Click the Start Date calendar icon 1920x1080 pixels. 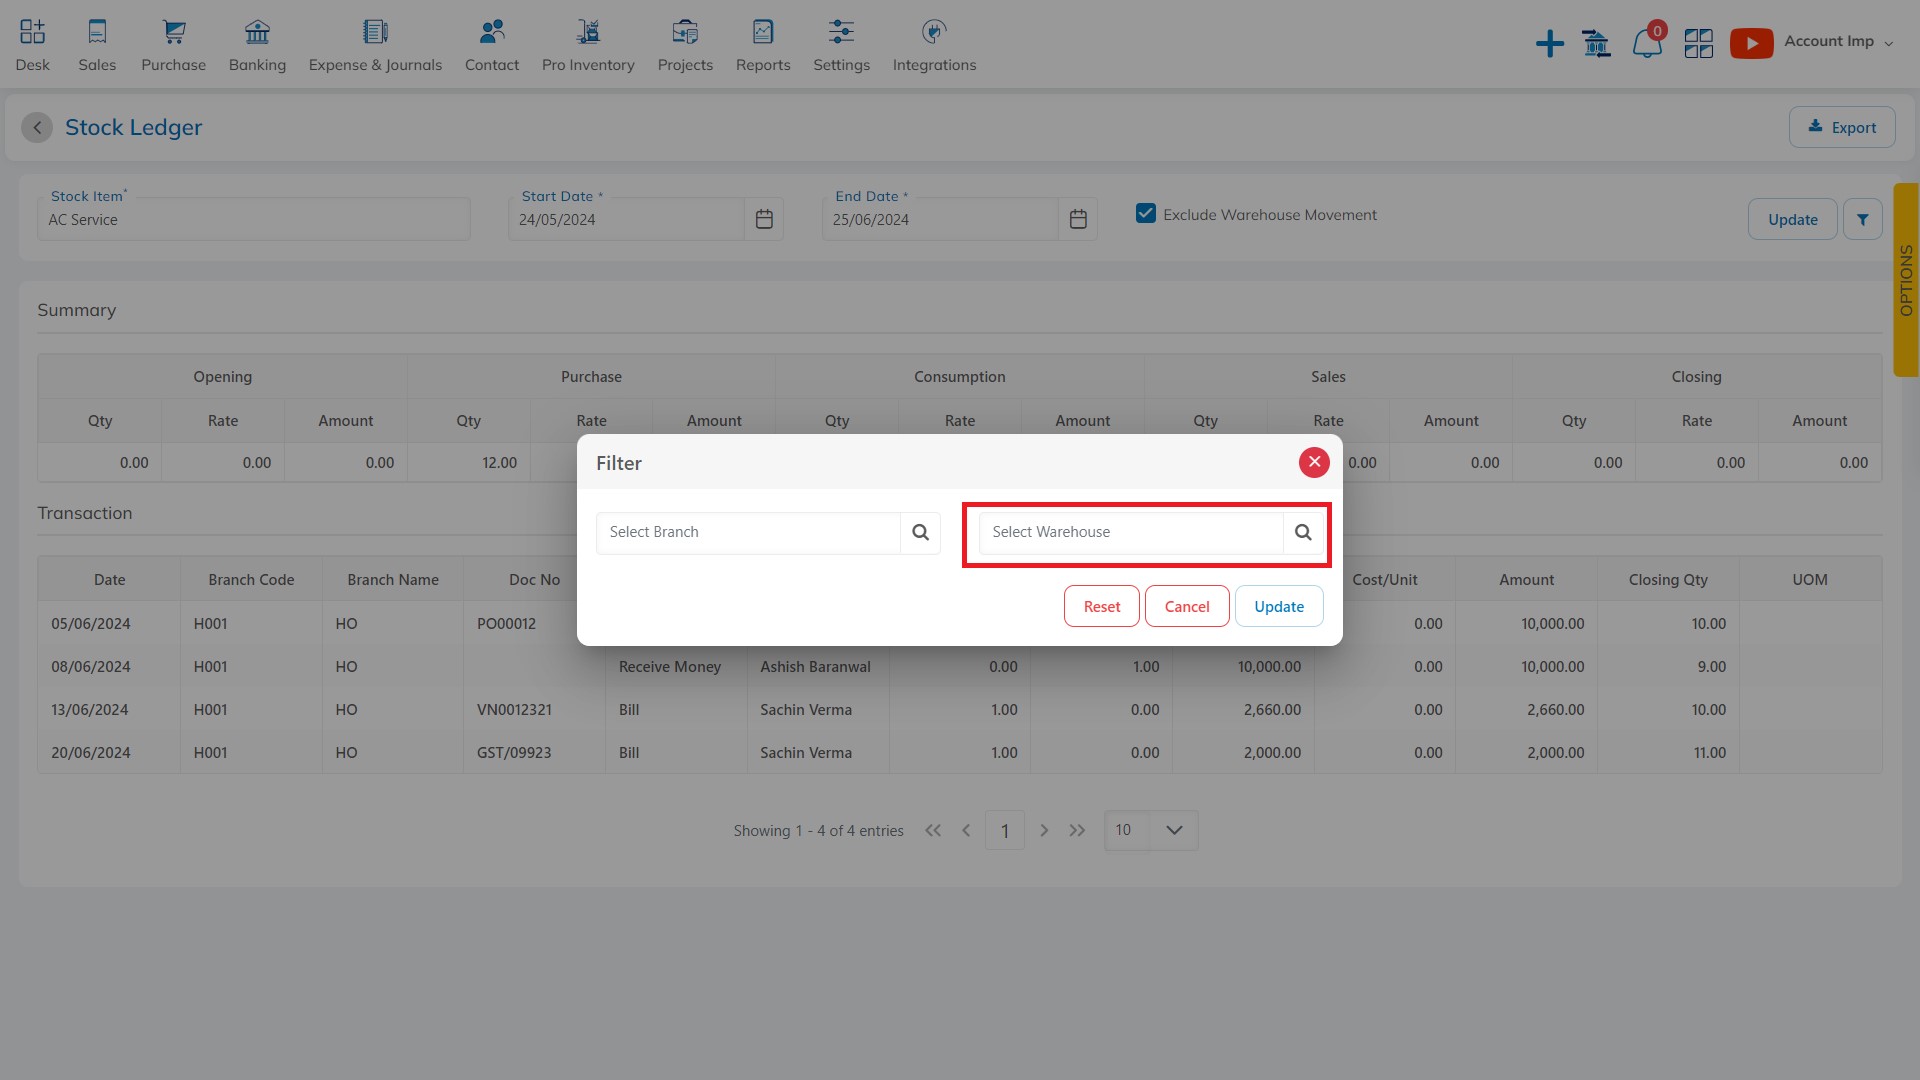(765, 219)
